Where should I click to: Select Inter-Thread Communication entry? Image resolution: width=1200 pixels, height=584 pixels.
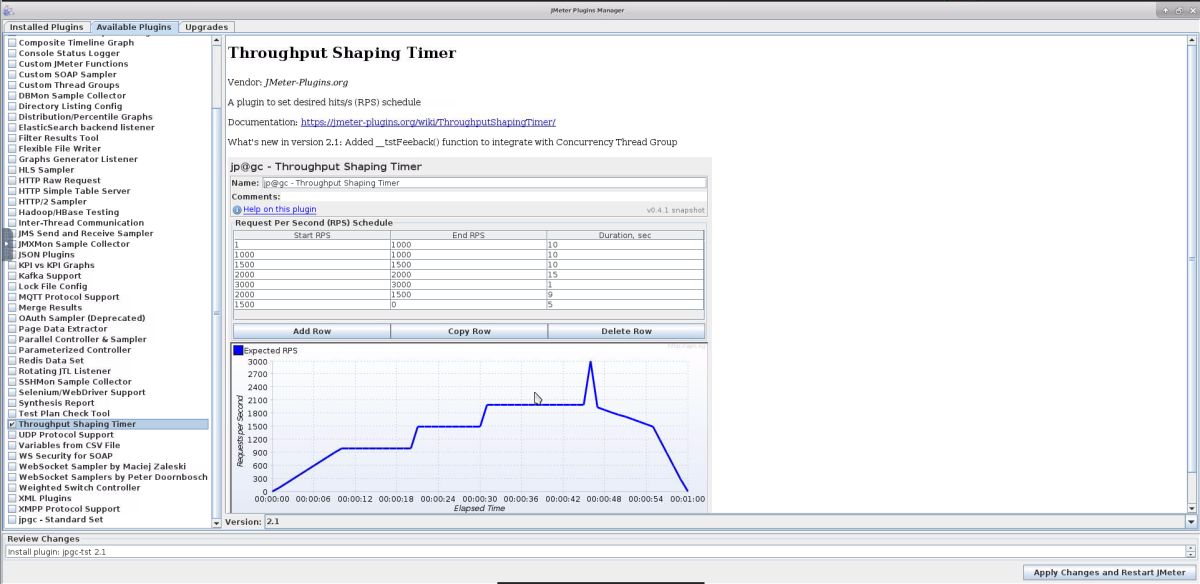tap(81, 223)
